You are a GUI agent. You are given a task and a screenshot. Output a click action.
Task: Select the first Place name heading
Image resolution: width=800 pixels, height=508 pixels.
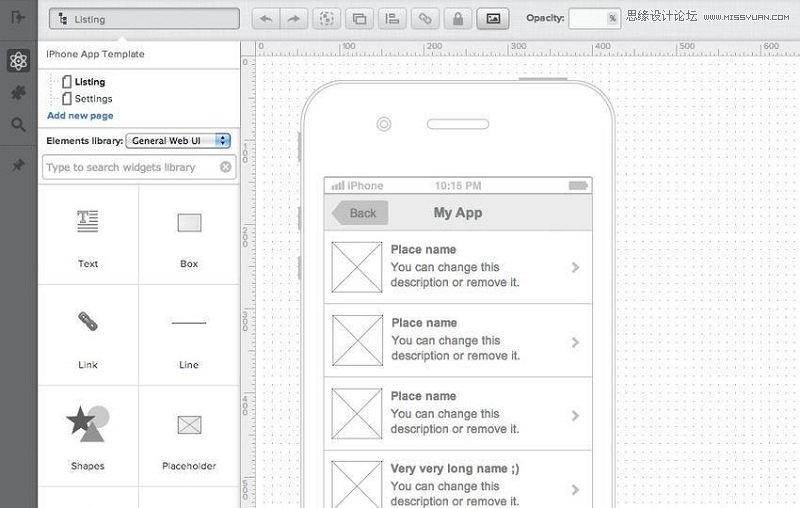pos(423,249)
